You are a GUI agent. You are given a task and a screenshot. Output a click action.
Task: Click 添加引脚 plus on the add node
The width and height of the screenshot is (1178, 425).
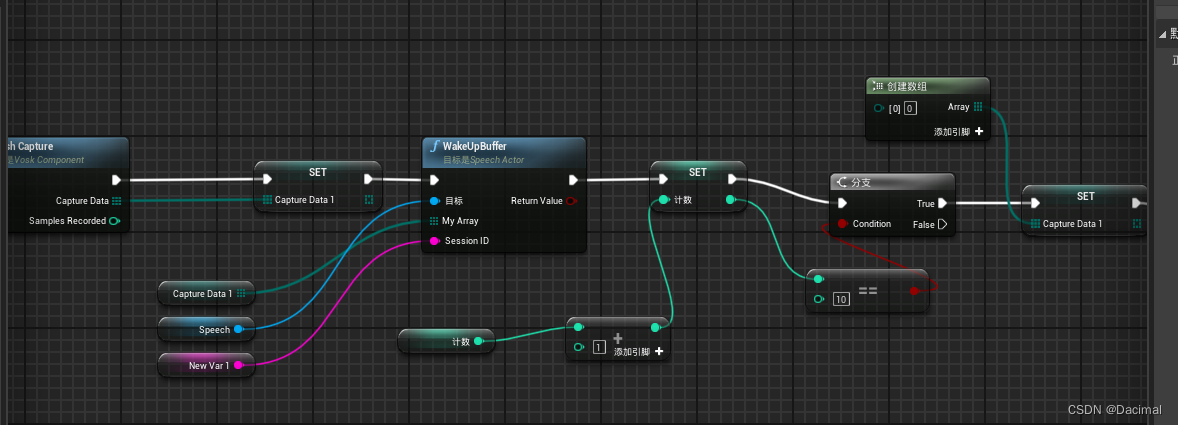pos(659,351)
